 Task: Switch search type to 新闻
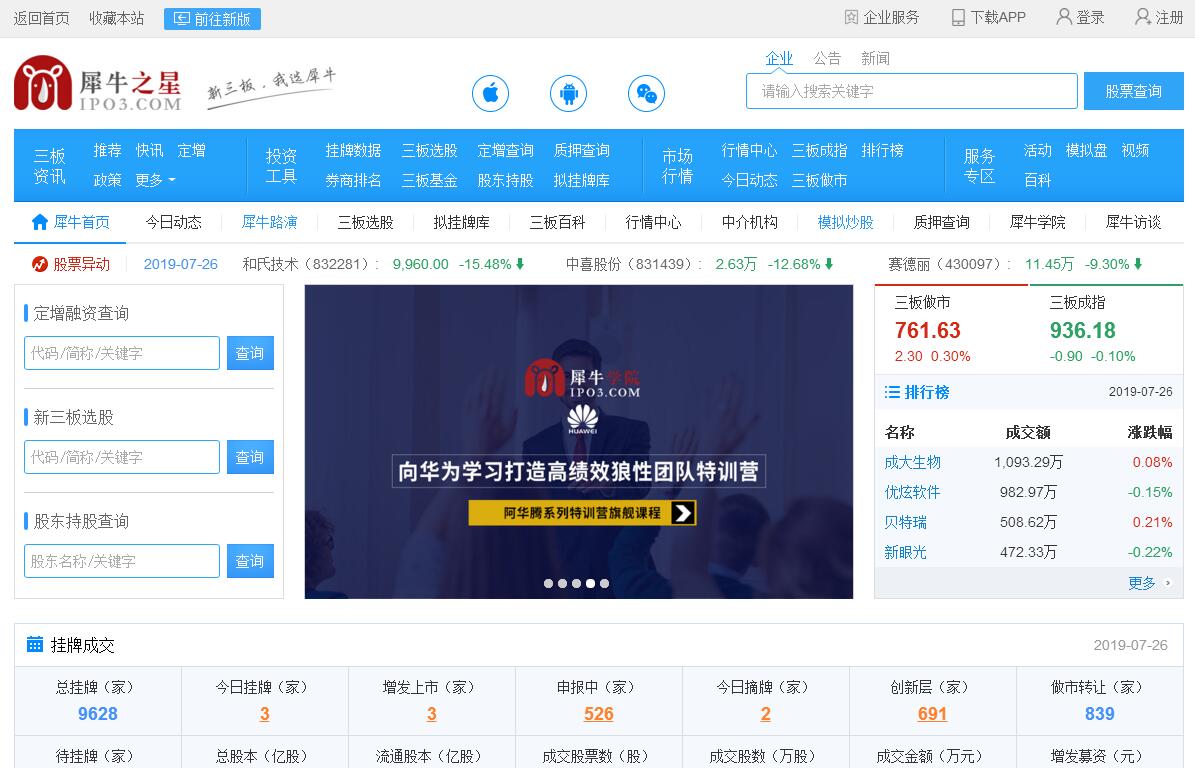coord(875,58)
